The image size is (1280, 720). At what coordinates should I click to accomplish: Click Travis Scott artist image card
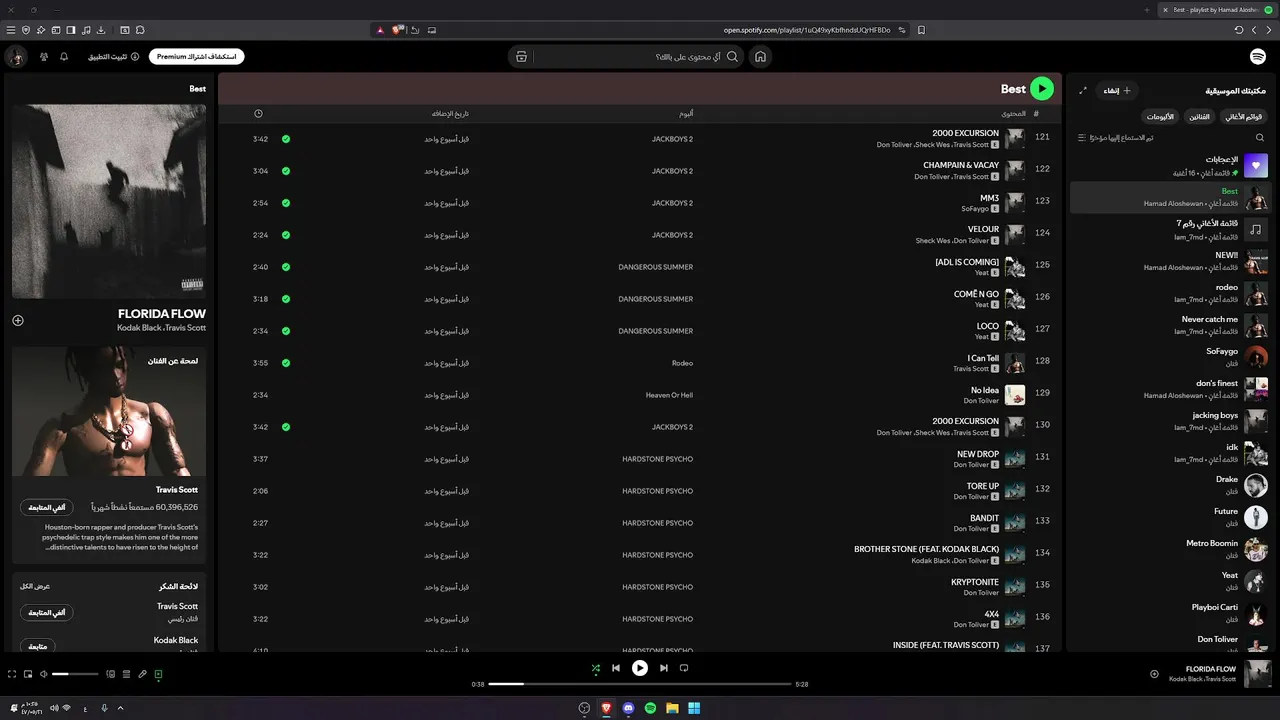[x=109, y=411]
